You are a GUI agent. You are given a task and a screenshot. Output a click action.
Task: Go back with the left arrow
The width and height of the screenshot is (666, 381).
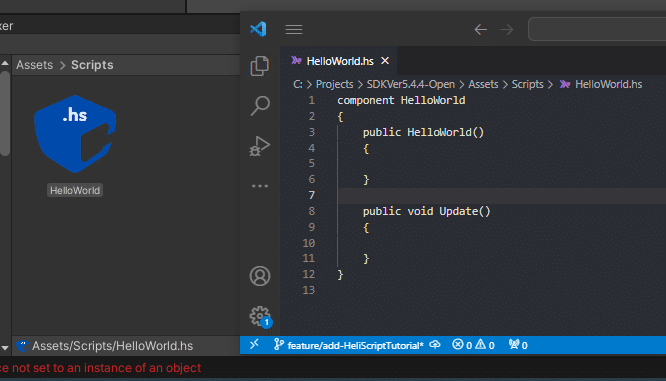(481, 29)
